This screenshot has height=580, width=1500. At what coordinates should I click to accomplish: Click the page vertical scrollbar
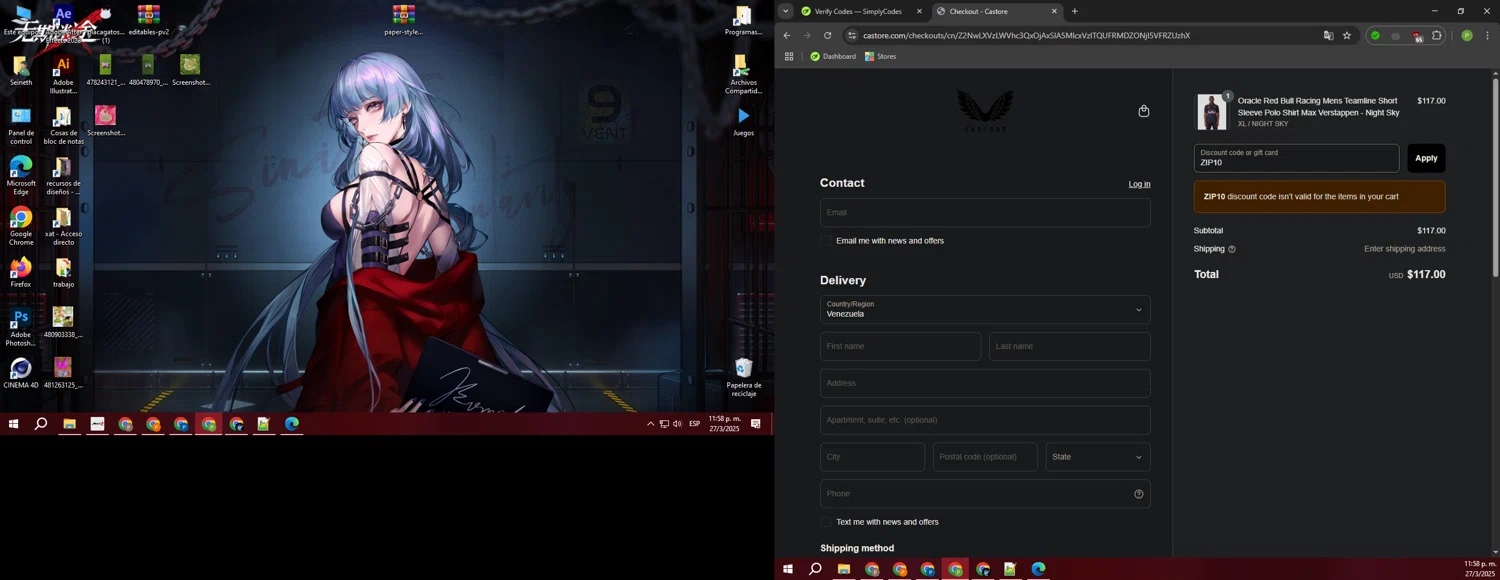(1495, 175)
